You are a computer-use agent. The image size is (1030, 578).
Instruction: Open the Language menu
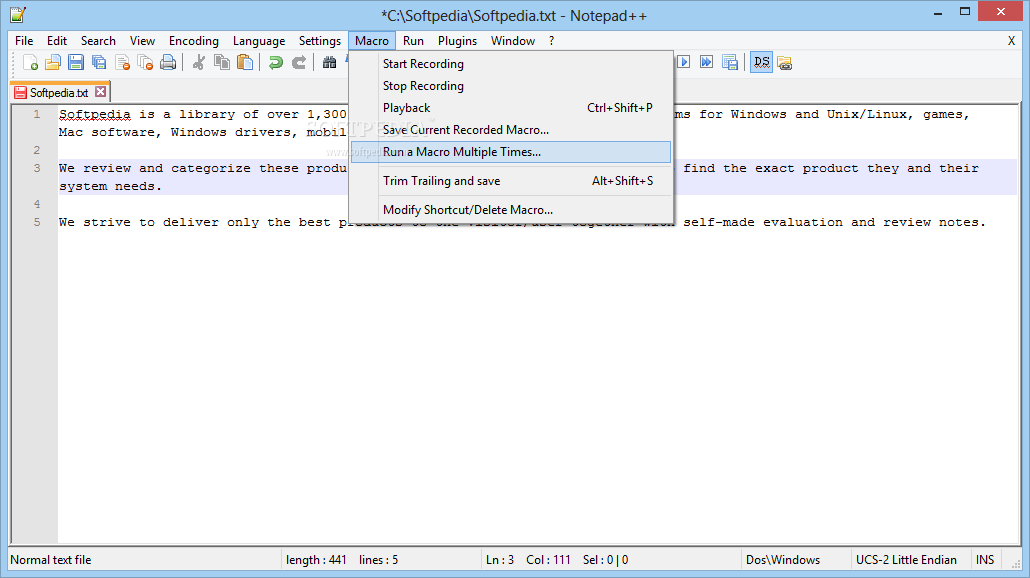pyautogui.click(x=259, y=41)
